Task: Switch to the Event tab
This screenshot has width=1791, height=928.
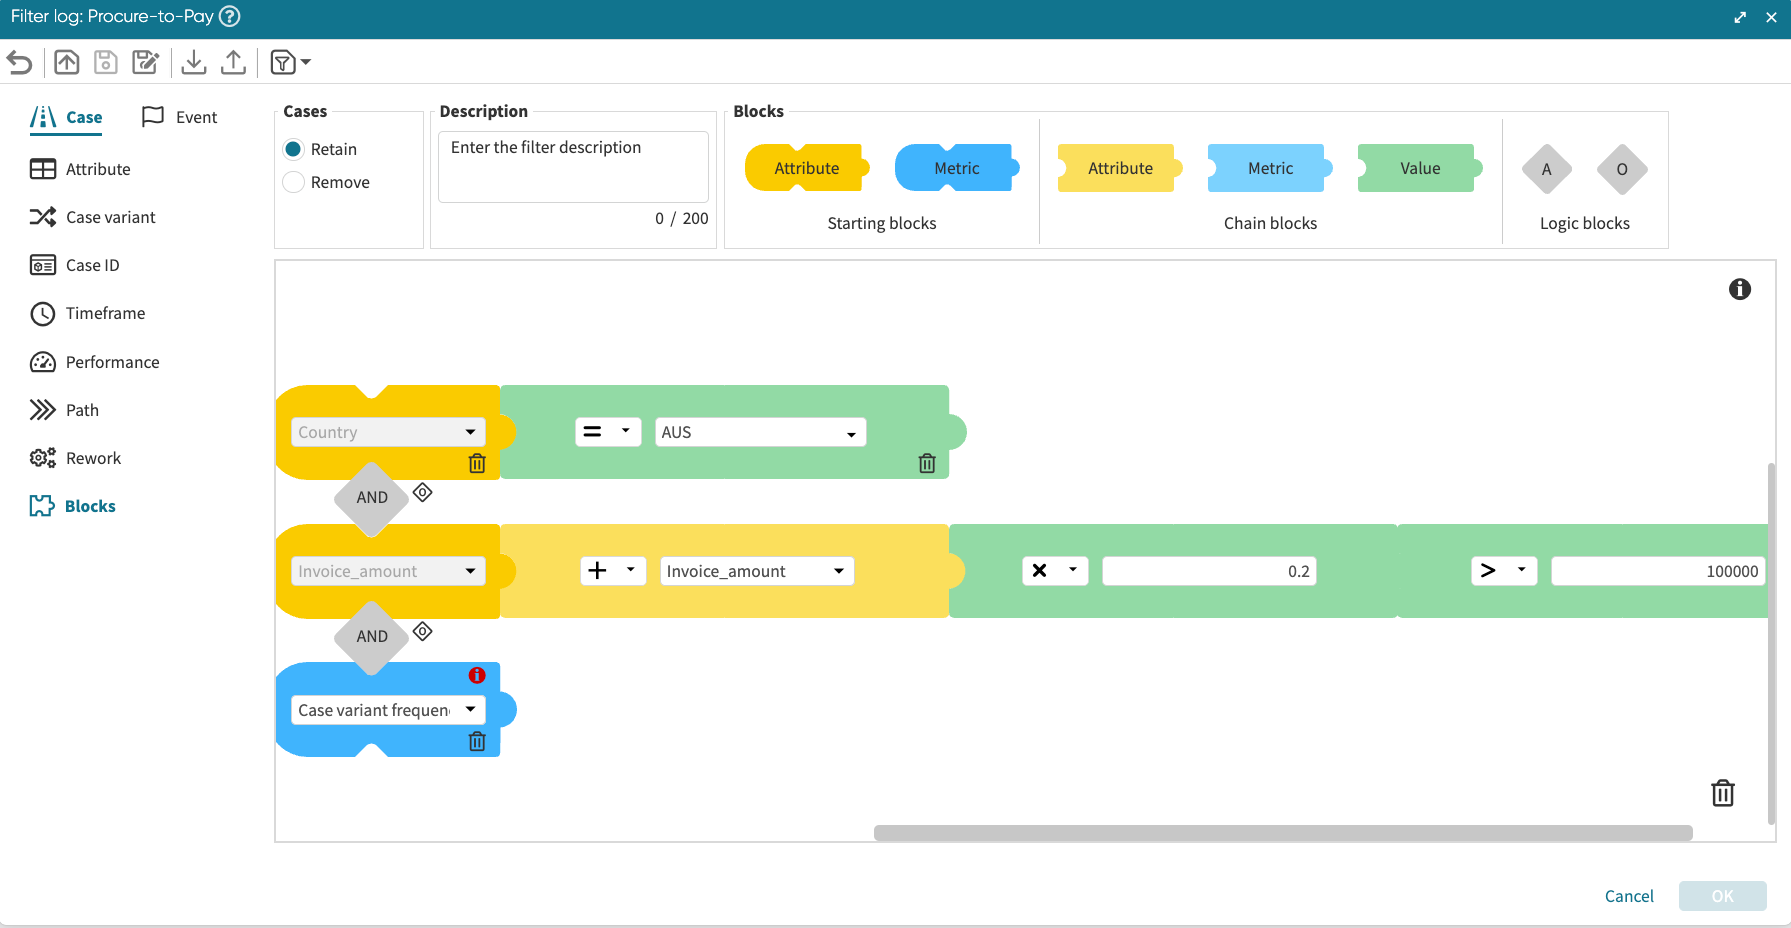Action: (180, 117)
